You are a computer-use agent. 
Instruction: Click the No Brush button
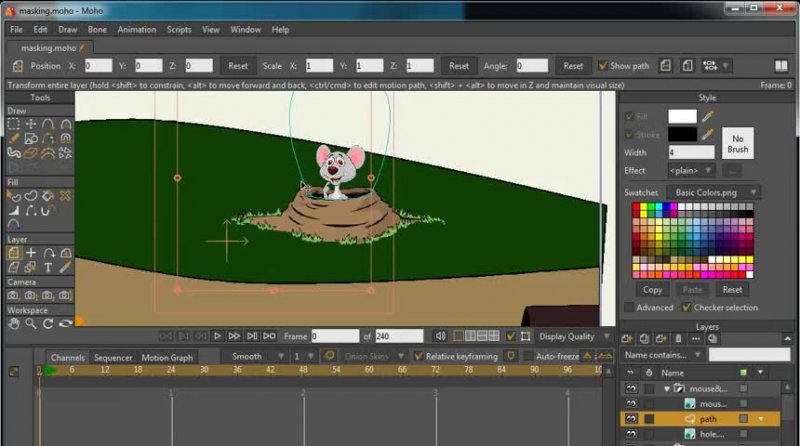pos(738,143)
